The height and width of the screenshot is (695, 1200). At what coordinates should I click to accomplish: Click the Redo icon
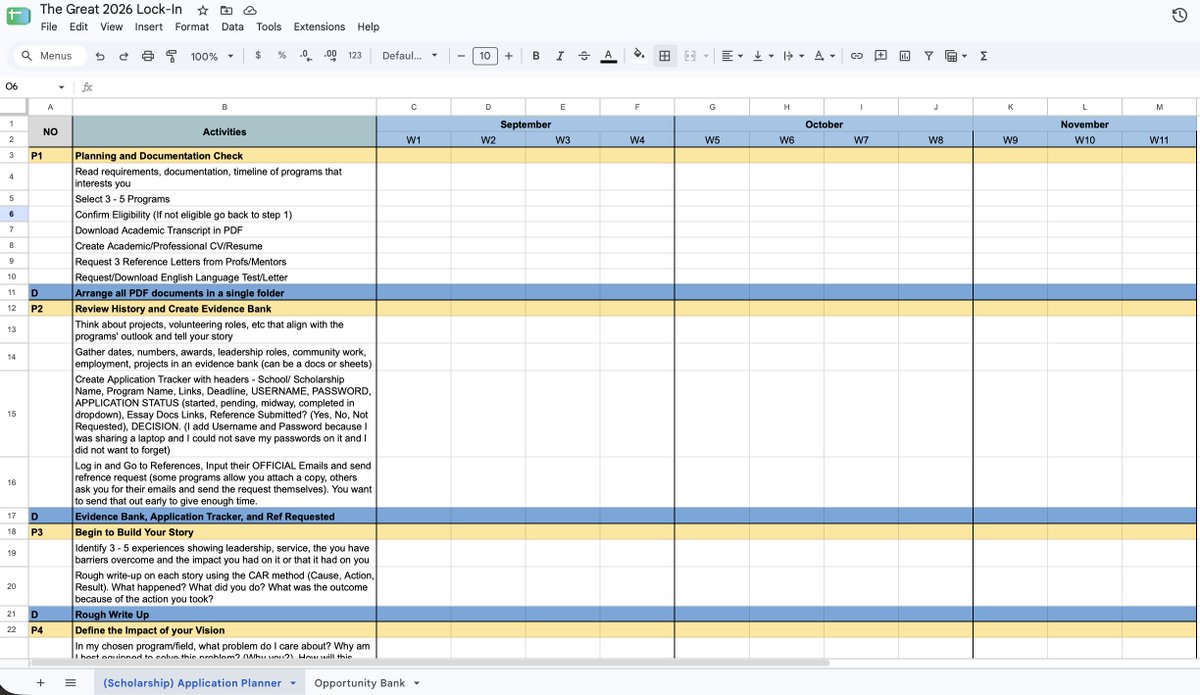coord(123,56)
